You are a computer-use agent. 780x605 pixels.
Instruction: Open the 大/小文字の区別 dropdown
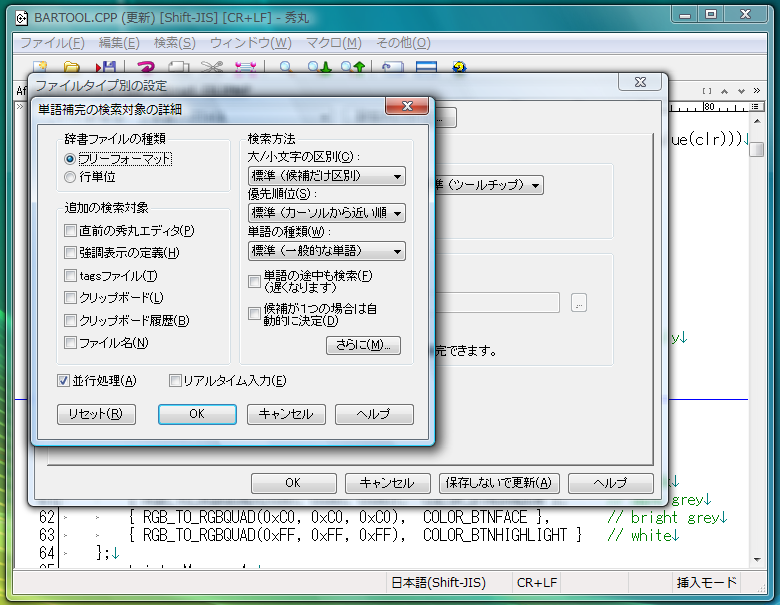[x=326, y=176]
